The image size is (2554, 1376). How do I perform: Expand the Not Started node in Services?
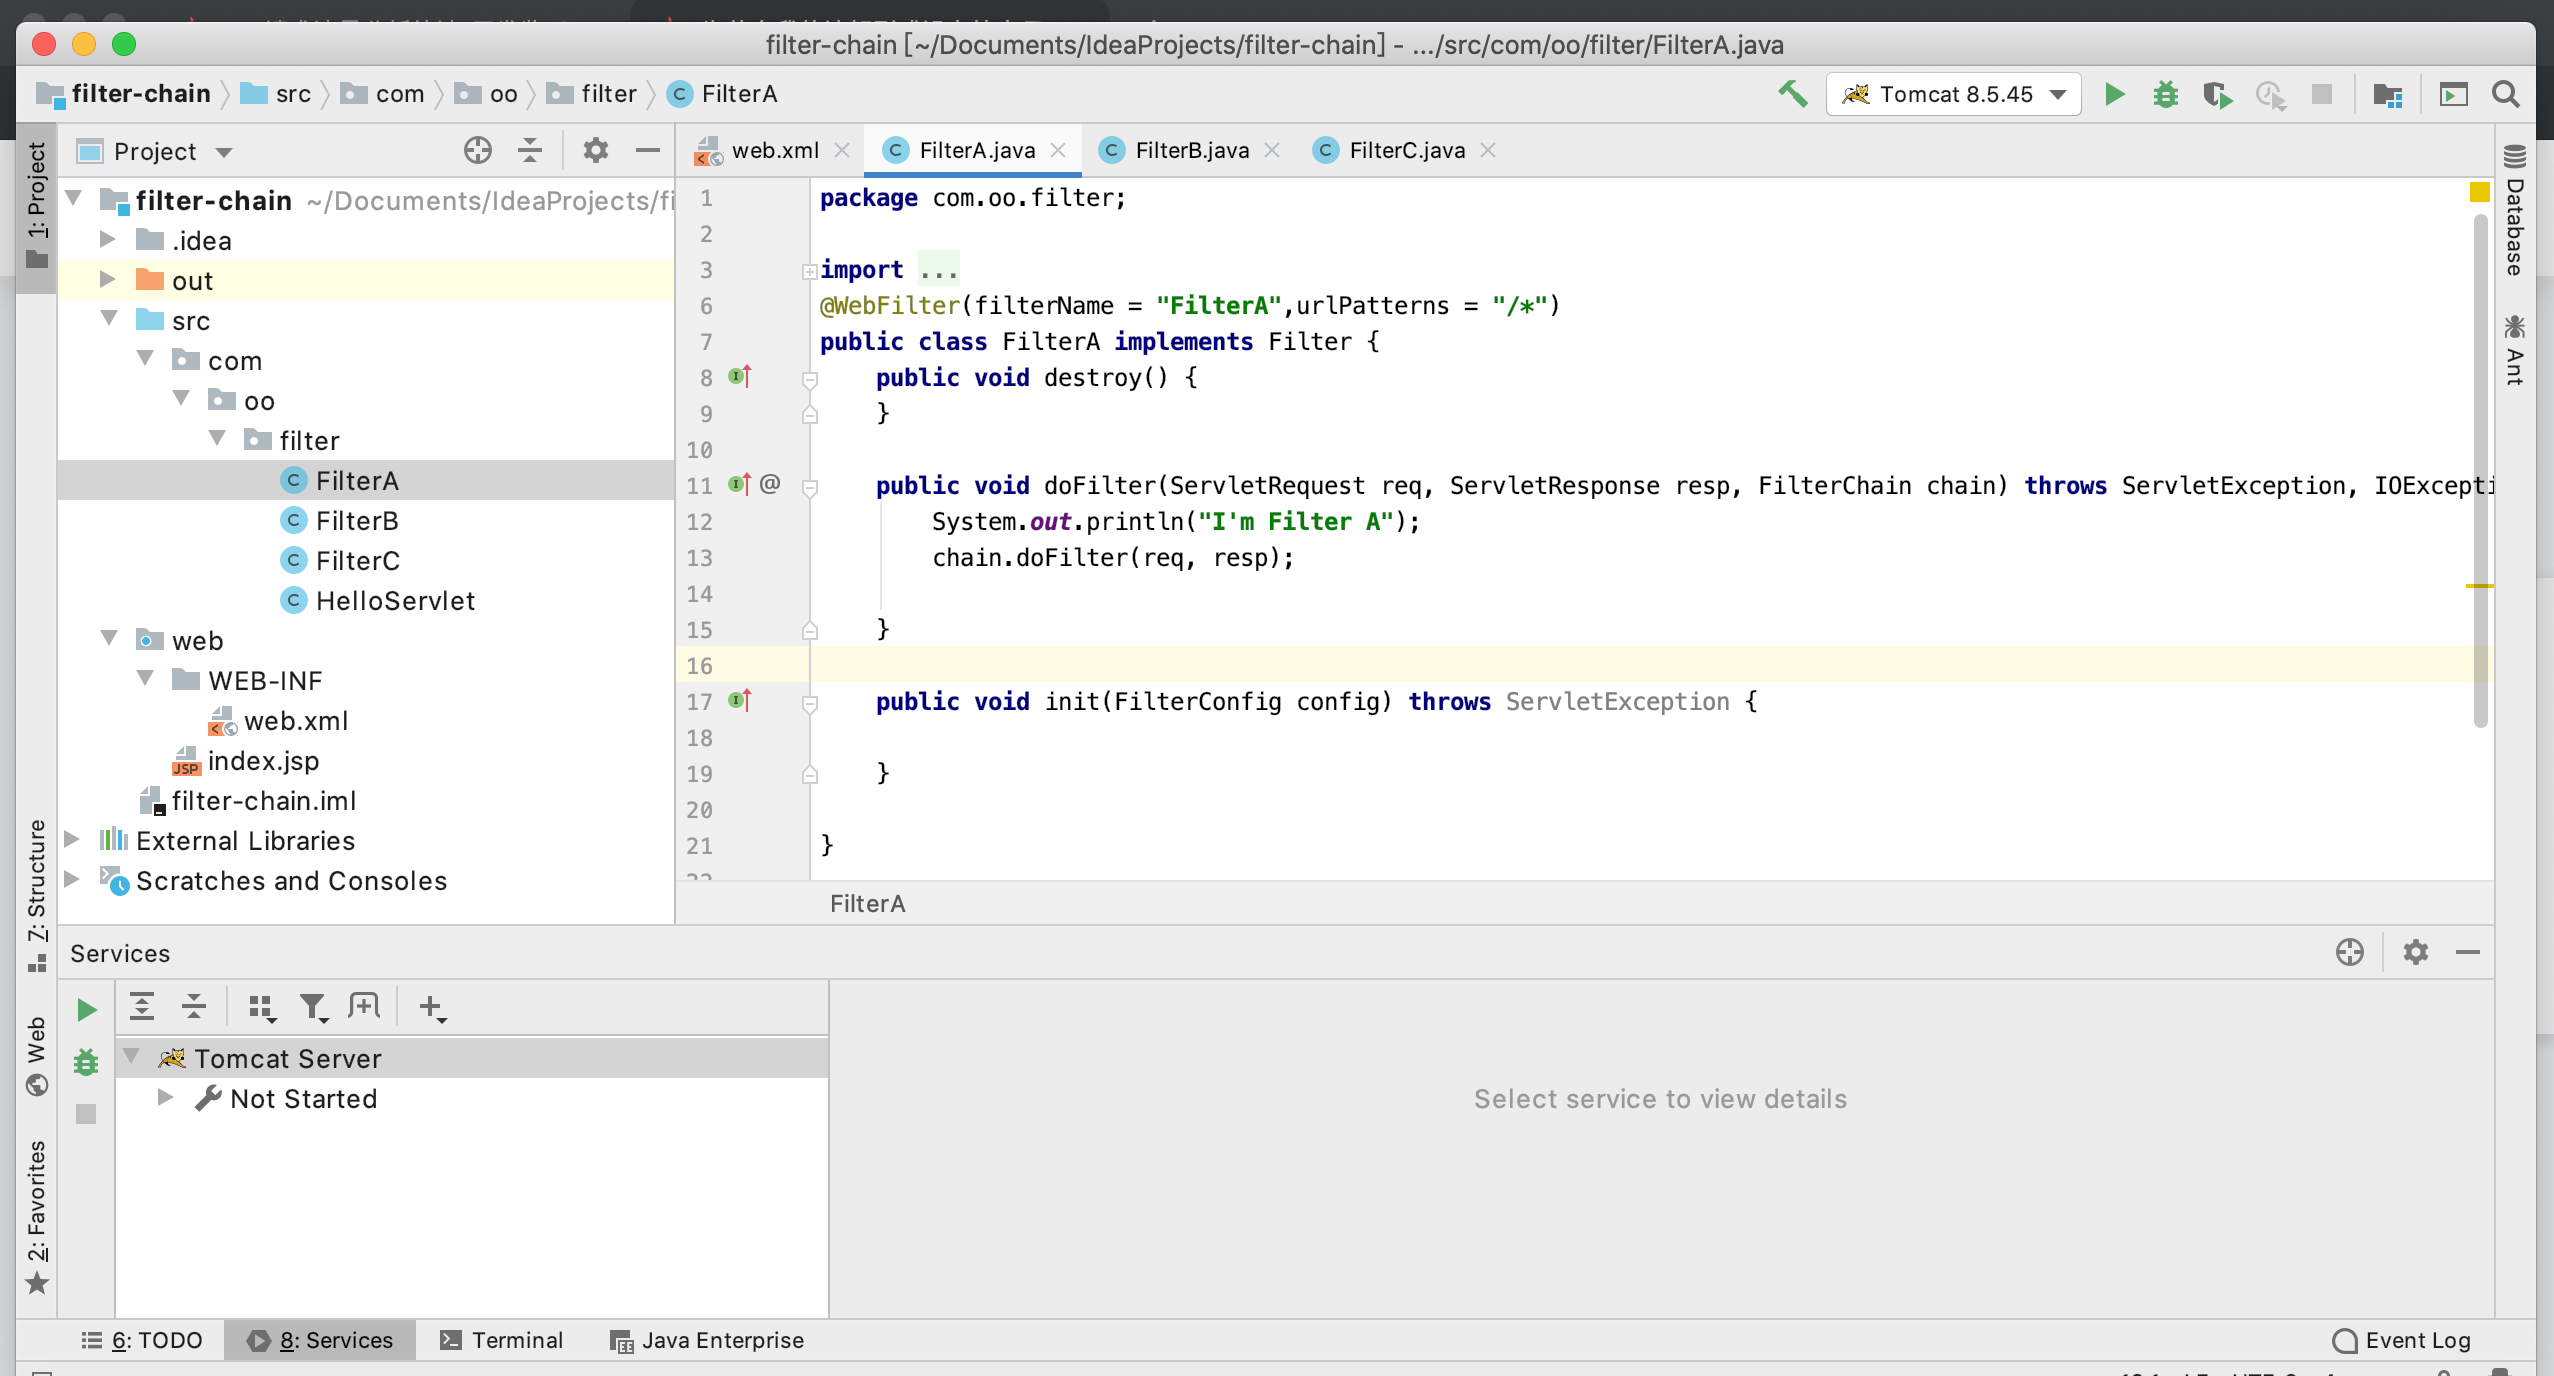[x=166, y=1098]
